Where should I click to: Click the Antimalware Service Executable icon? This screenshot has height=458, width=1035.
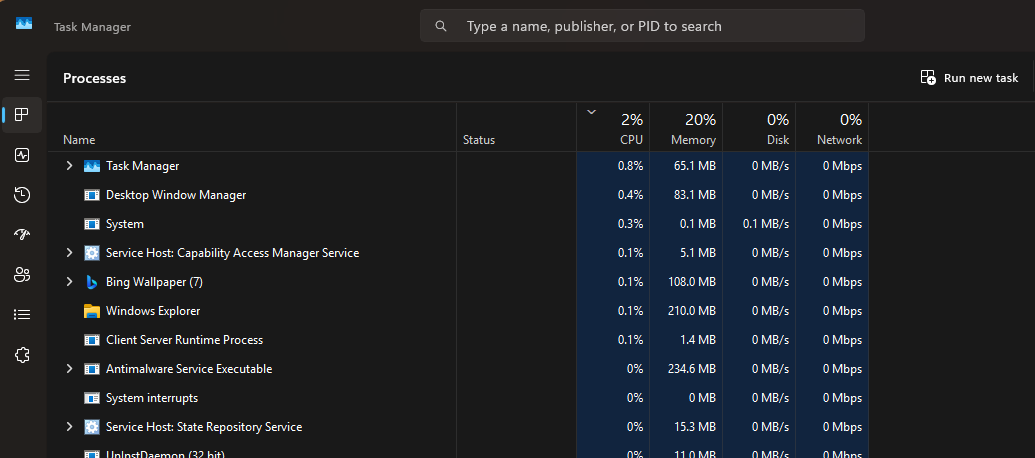(x=92, y=369)
